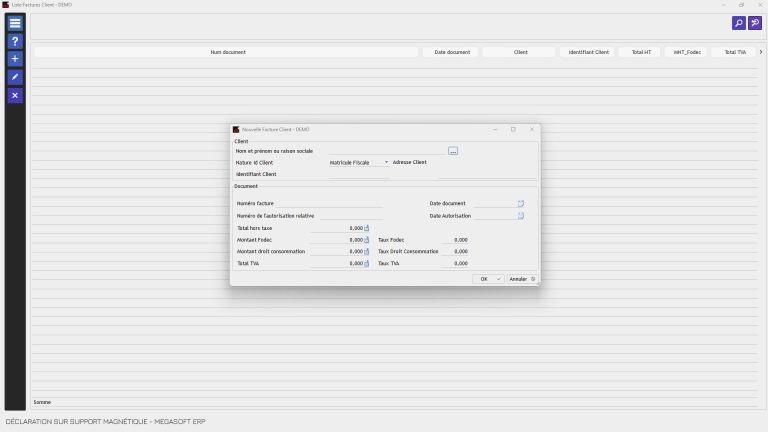Sort by the Client column header
Screen dimensions: 768x432
click(520, 52)
